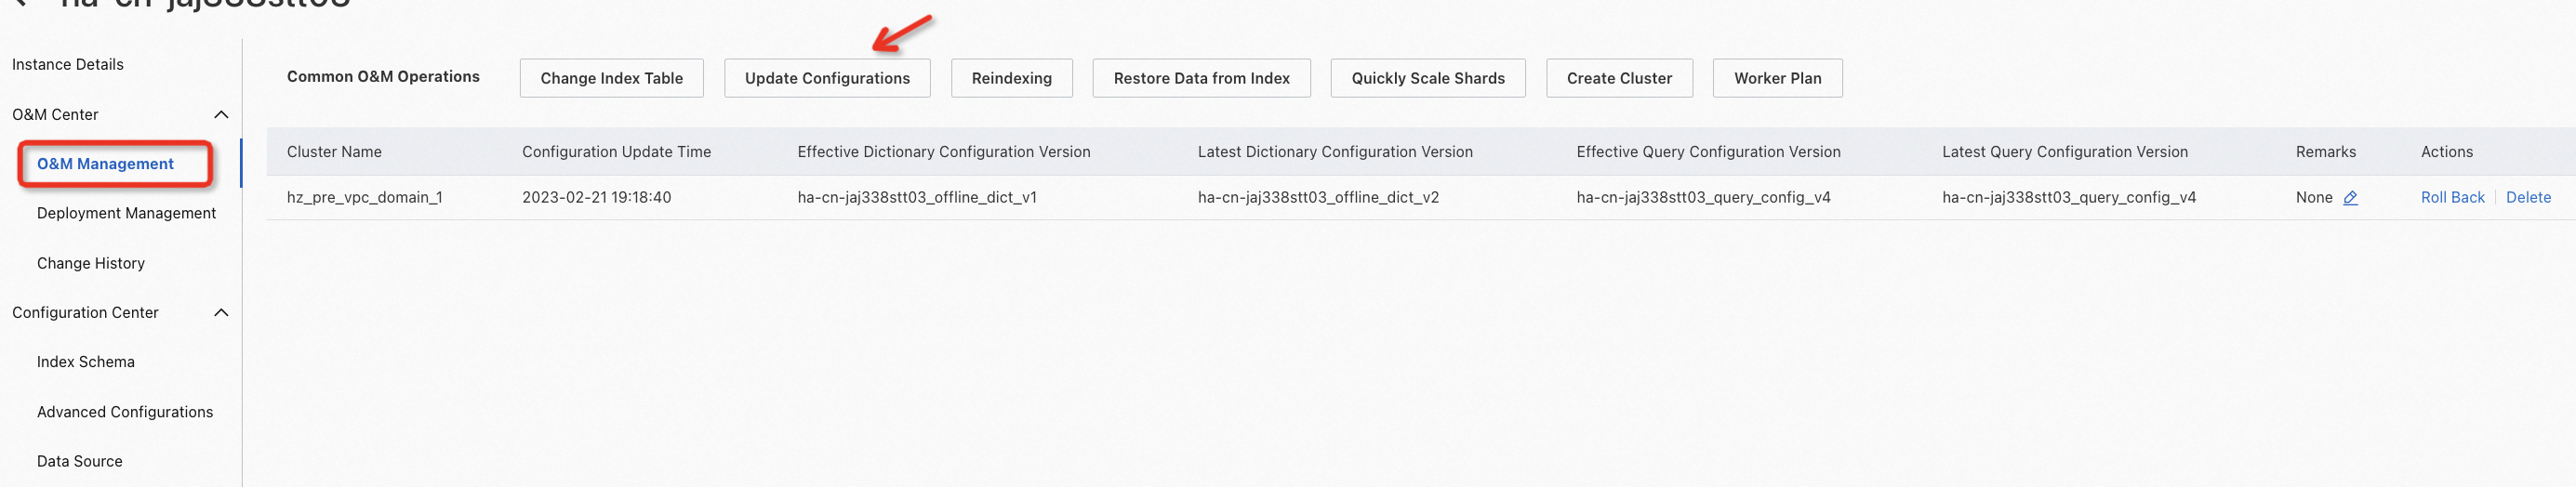Click the Change Index Table button

pyautogui.click(x=611, y=78)
